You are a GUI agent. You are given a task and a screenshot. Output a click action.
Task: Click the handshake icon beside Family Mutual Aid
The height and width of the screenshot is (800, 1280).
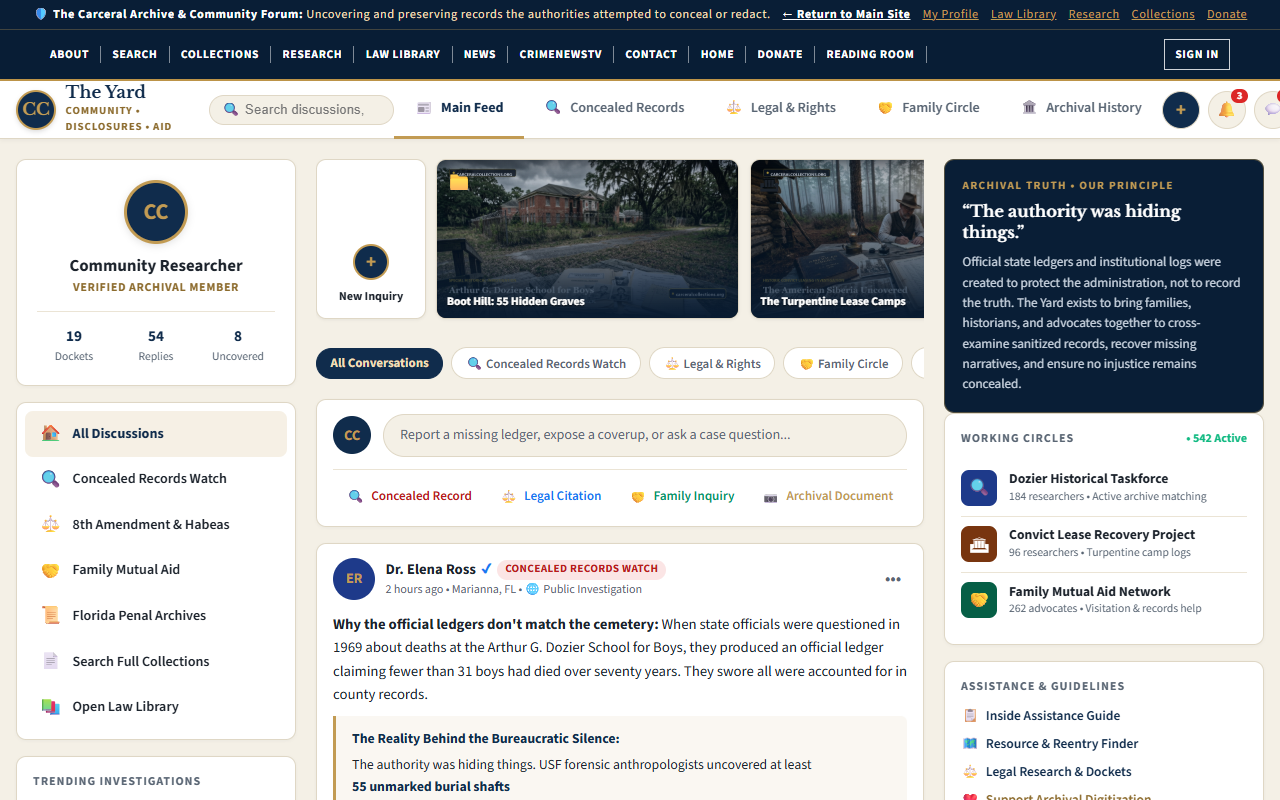(50, 570)
